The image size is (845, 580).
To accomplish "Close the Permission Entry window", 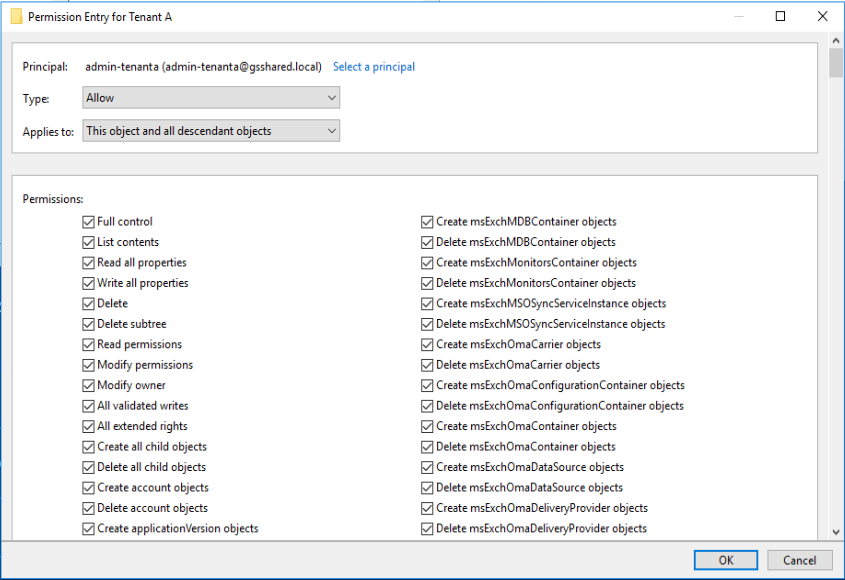I will coord(821,17).
